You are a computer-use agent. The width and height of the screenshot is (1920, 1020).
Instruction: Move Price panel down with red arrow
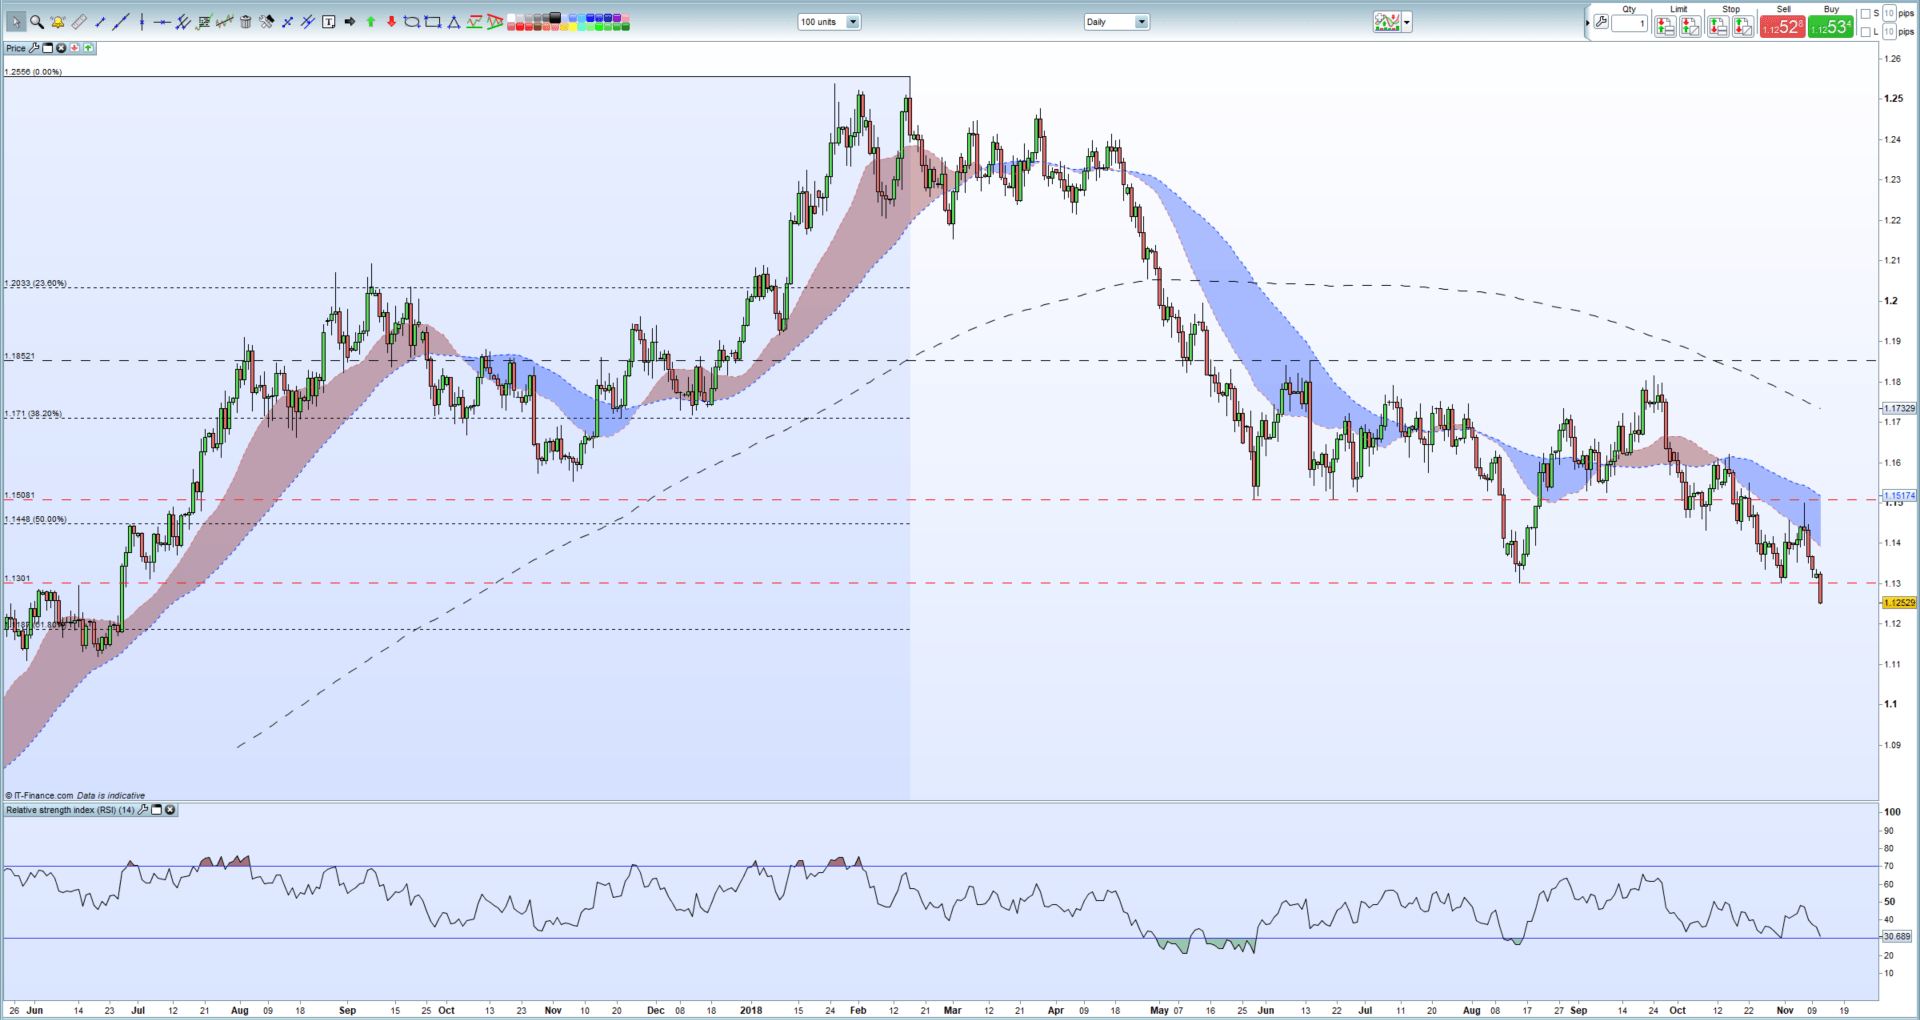click(74, 48)
